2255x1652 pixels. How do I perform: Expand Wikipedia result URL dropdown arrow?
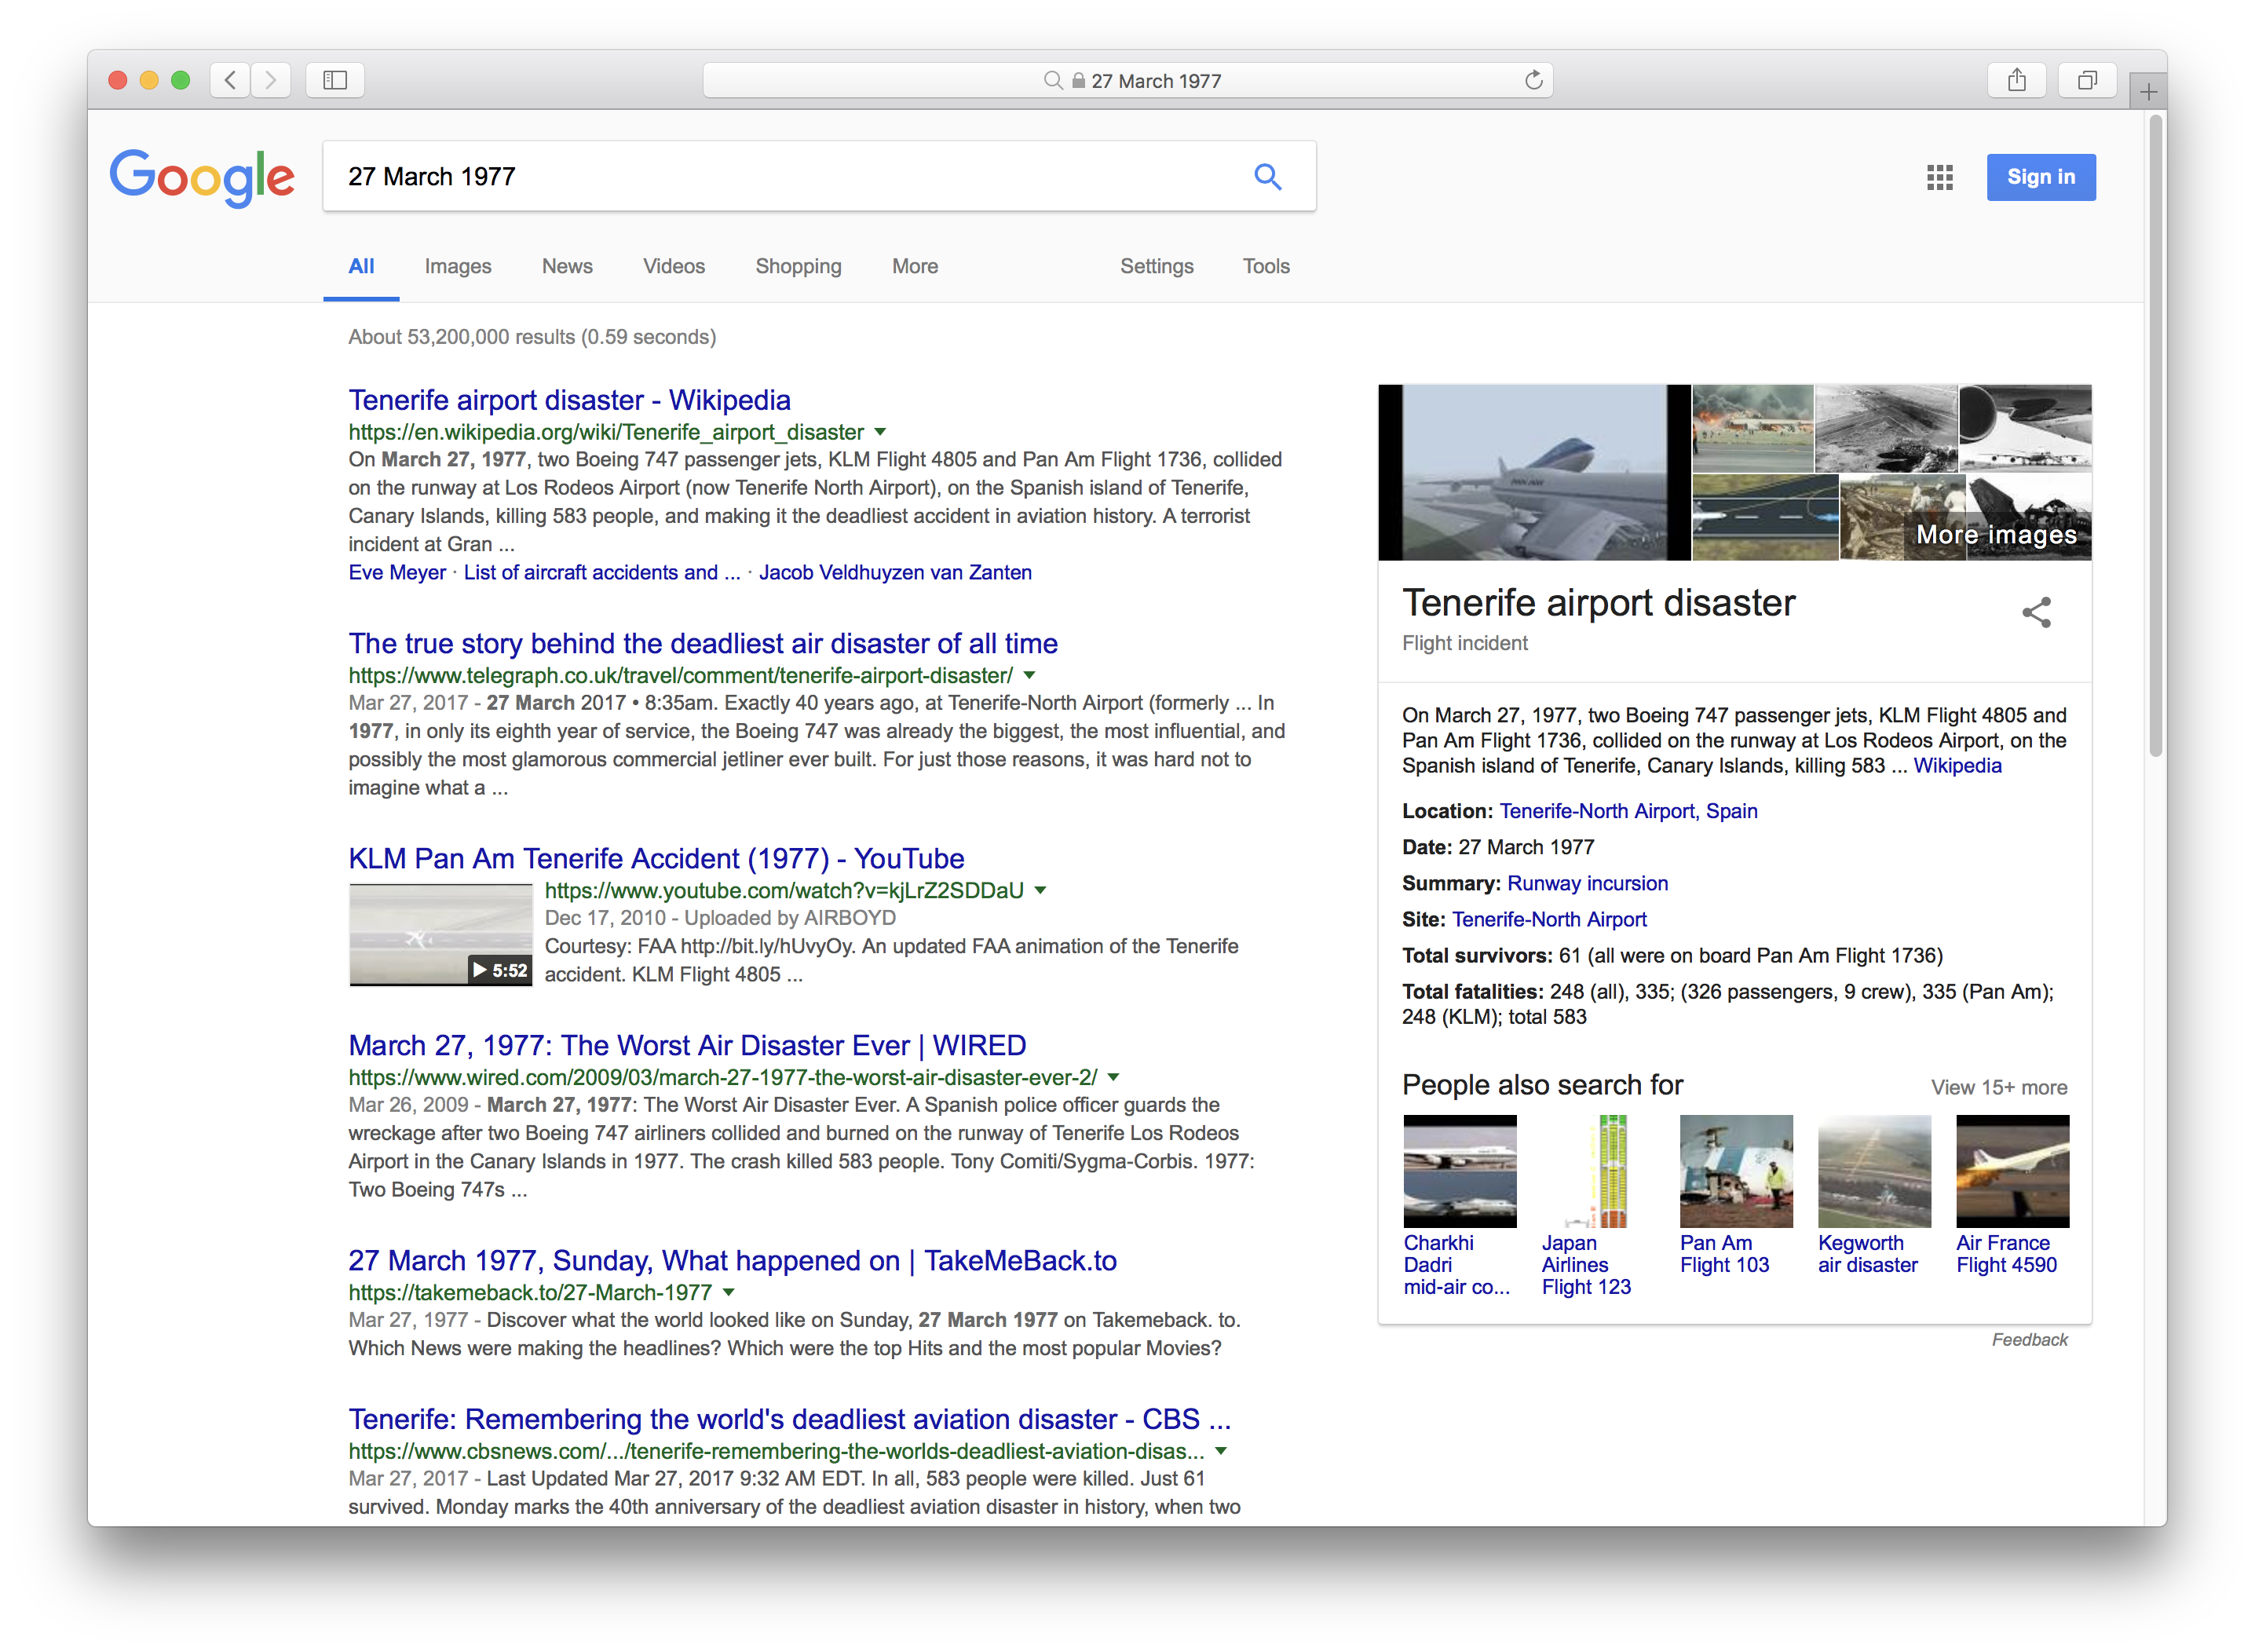(x=880, y=432)
